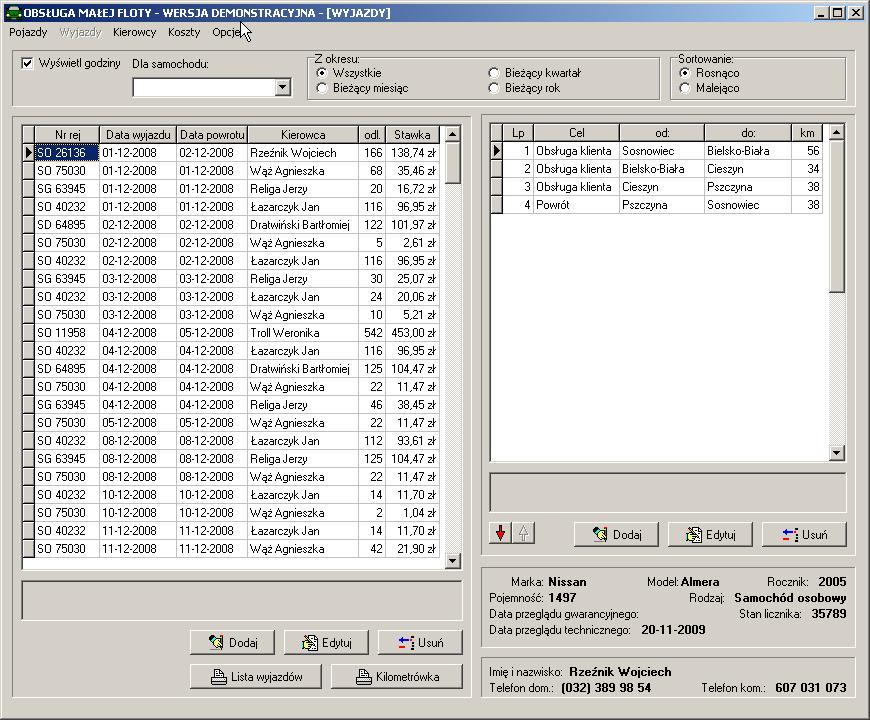Open the Pojazdy menu

pyautogui.click(x=28, y=32)
